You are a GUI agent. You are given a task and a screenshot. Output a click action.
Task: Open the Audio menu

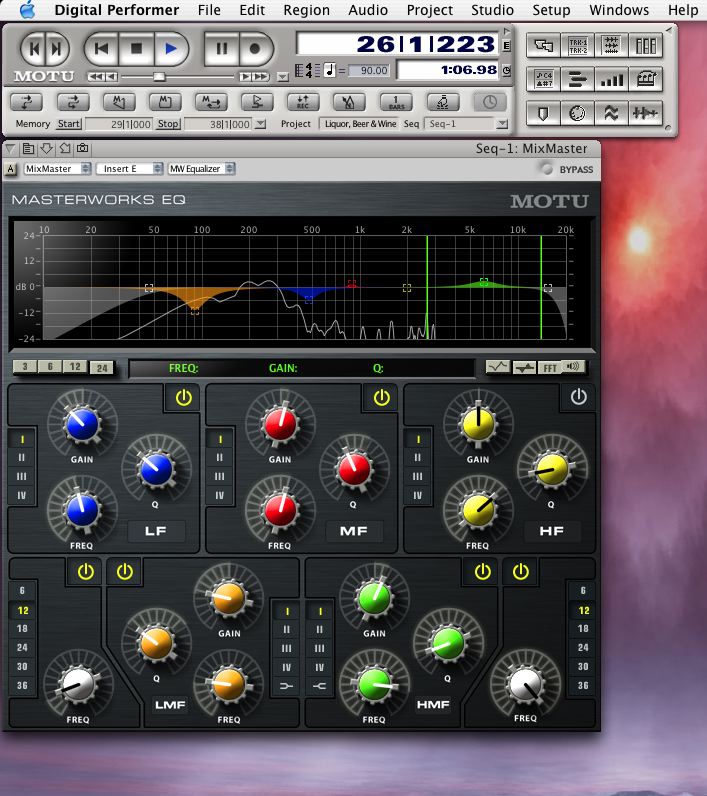click(x=368, y=10)
